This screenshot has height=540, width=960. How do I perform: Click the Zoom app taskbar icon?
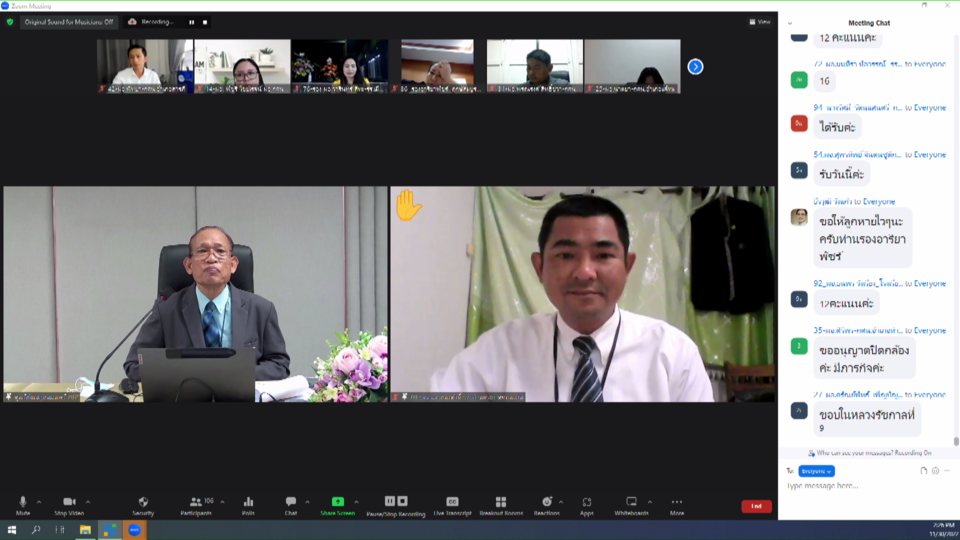pyautogui.click(x=135, y=530)
